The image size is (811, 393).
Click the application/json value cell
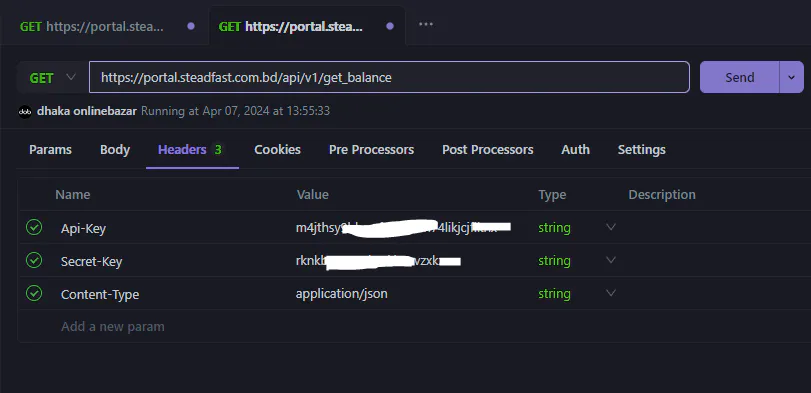point(341,294)
